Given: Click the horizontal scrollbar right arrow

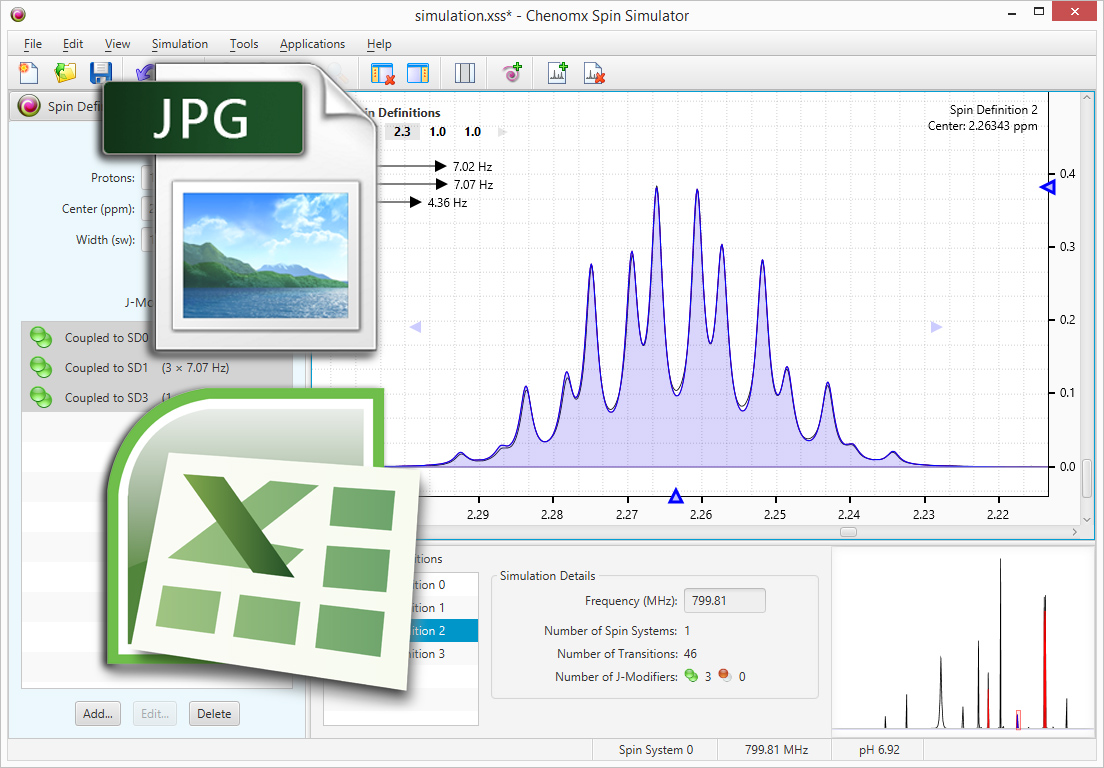Looking at the screenshot, I should tap(1074, 532).
